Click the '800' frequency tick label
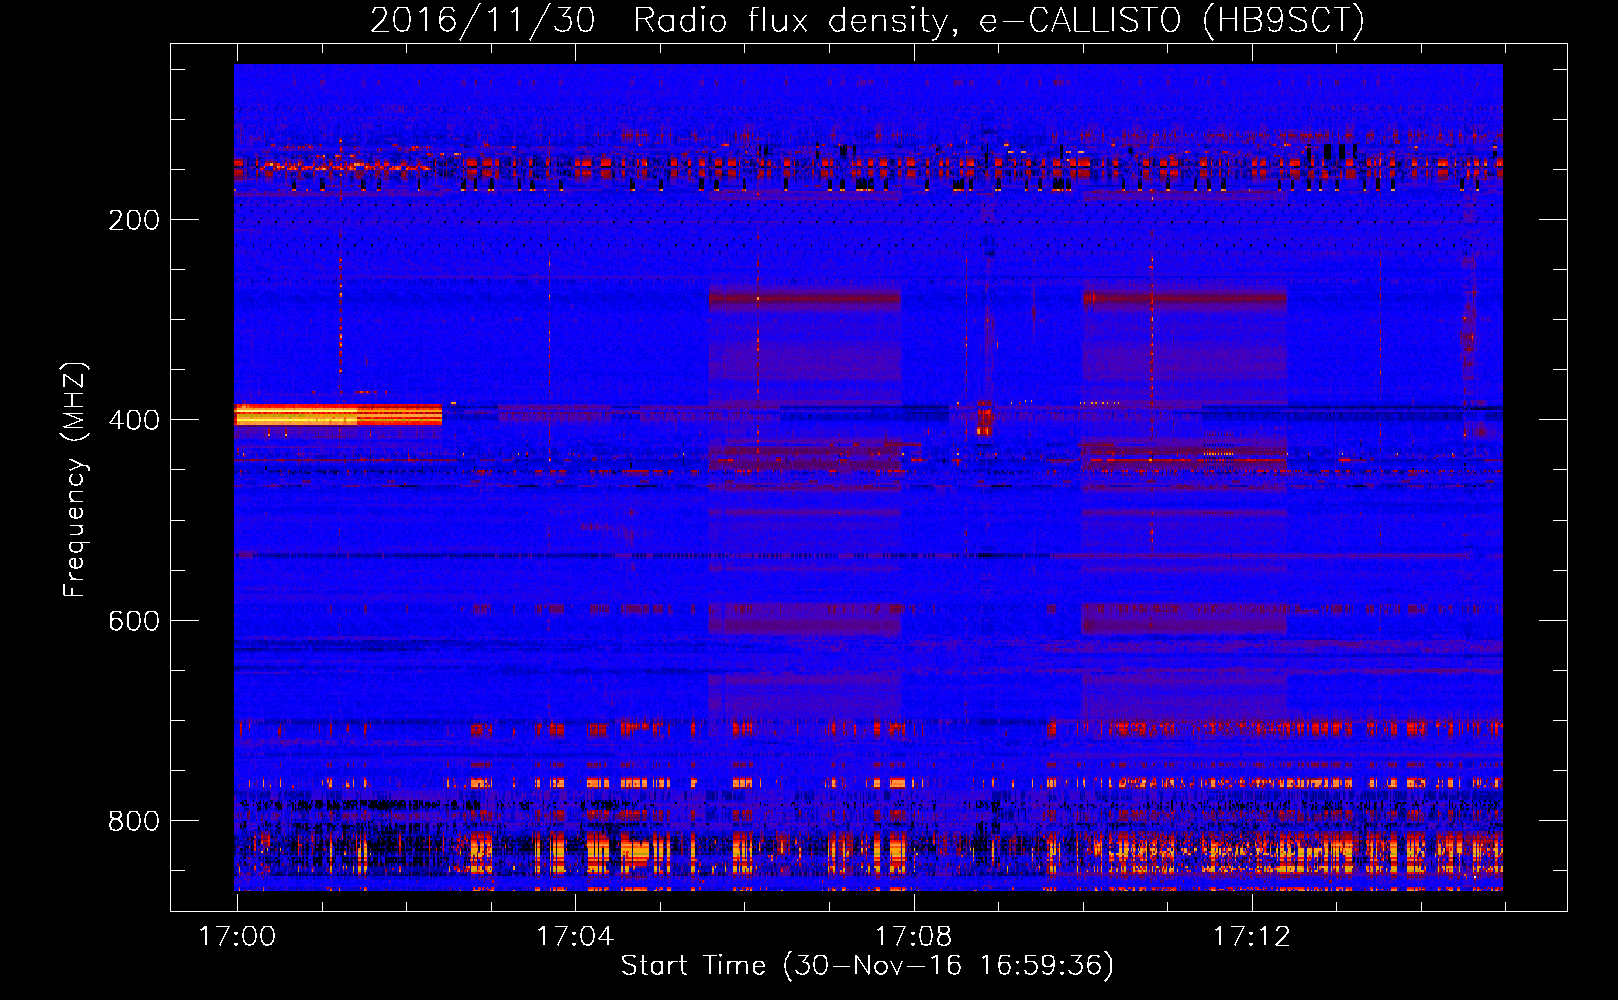Image resolution: width=1618 pixels, height=1000 pixels. coord(134,821)
